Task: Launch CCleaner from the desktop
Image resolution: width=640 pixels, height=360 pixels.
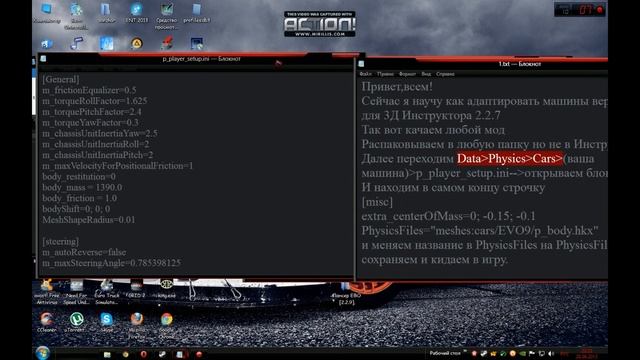Action: tap(47, 322)
